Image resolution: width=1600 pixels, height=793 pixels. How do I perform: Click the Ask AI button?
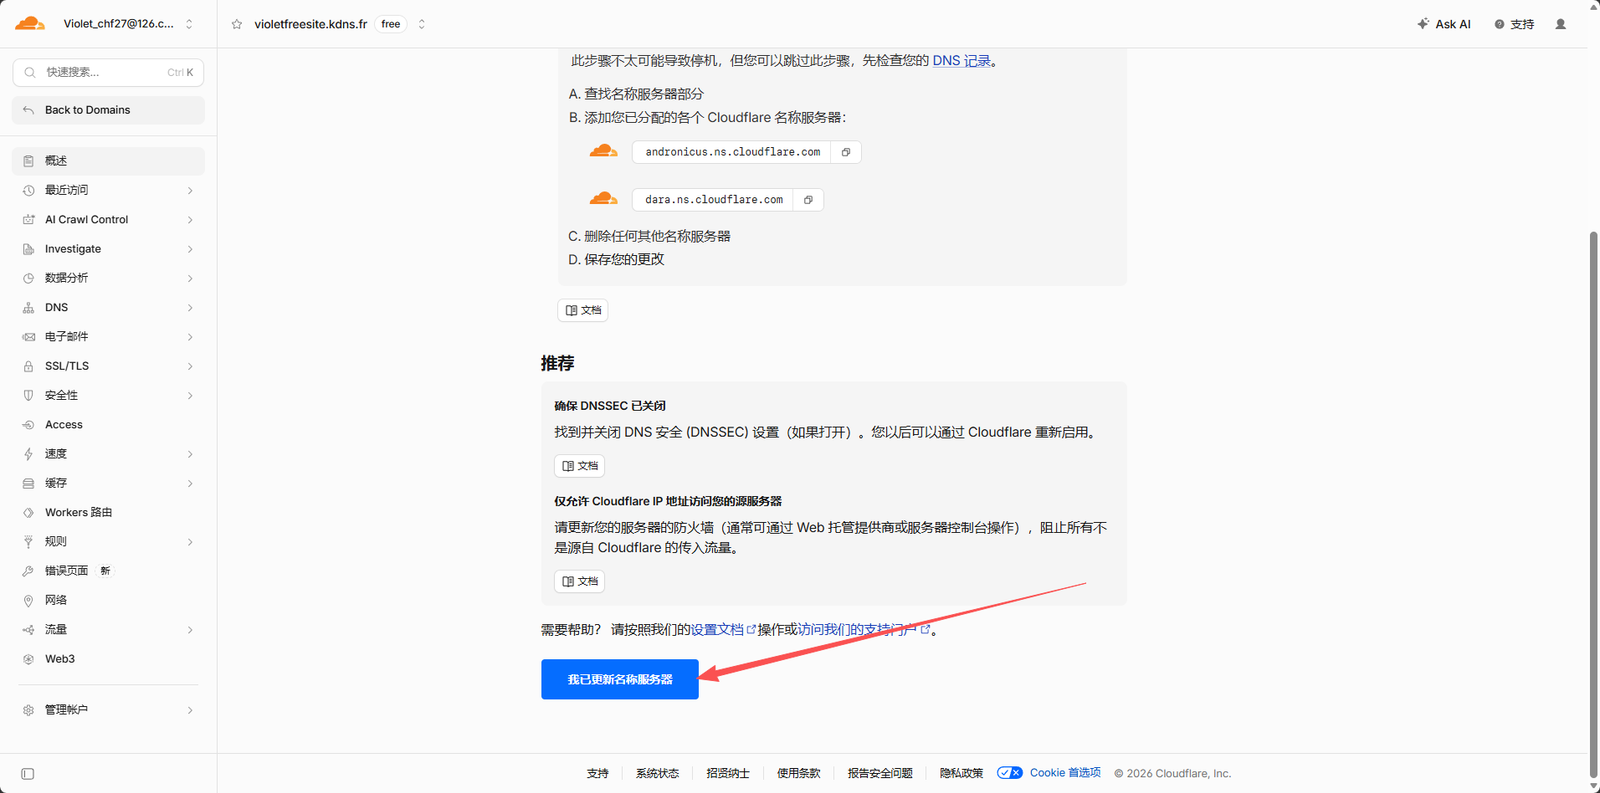(x=1444, y=24)
